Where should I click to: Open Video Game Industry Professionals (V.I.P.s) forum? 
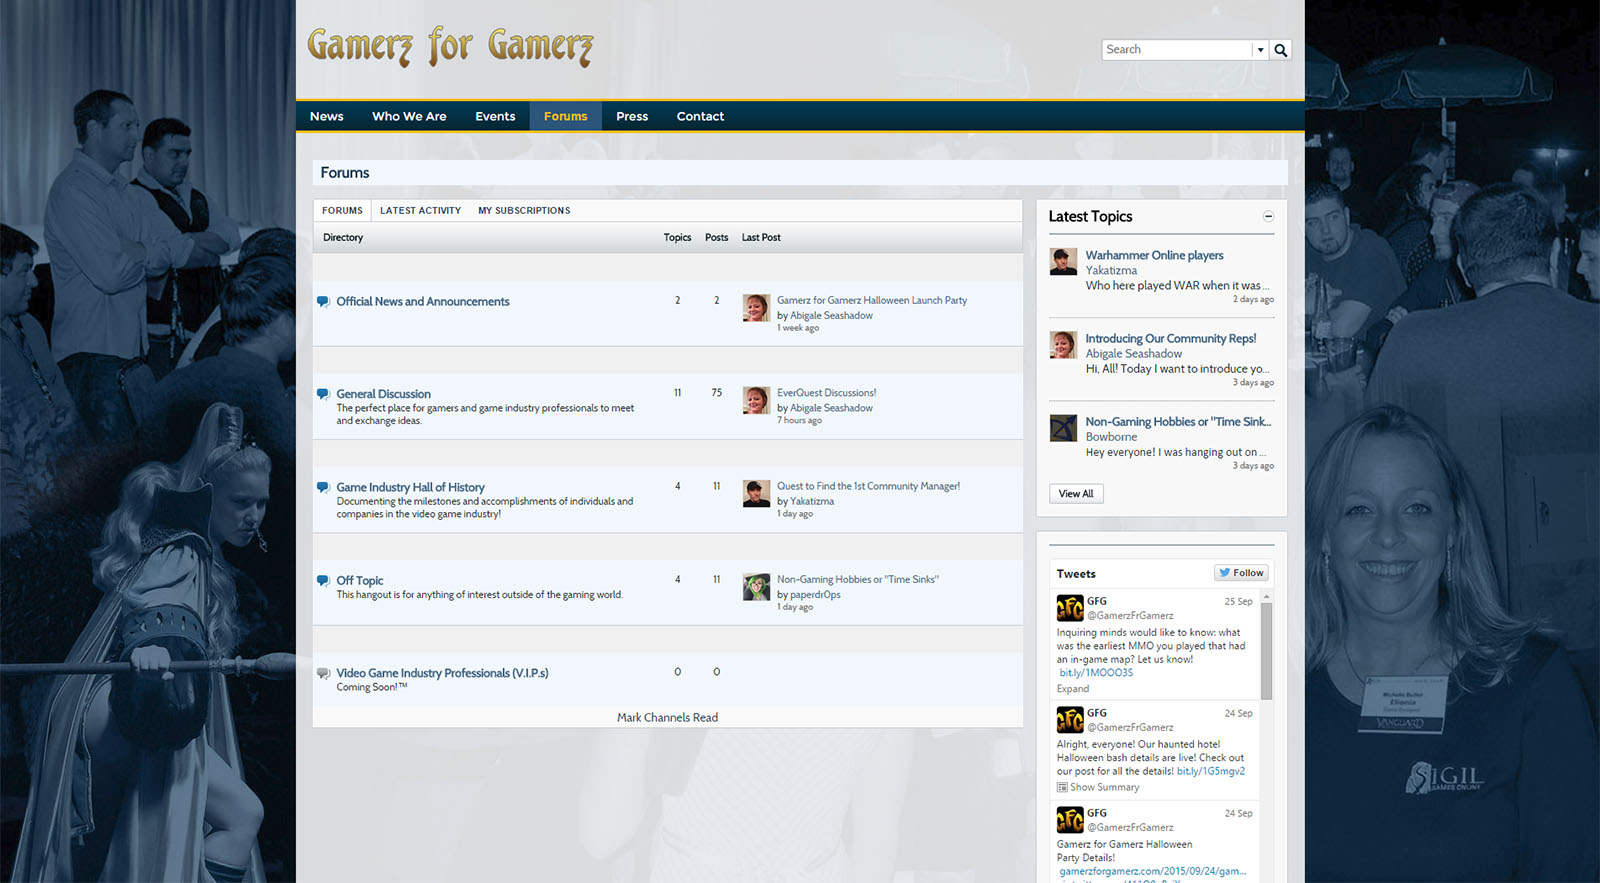click(x=442, y=673)
